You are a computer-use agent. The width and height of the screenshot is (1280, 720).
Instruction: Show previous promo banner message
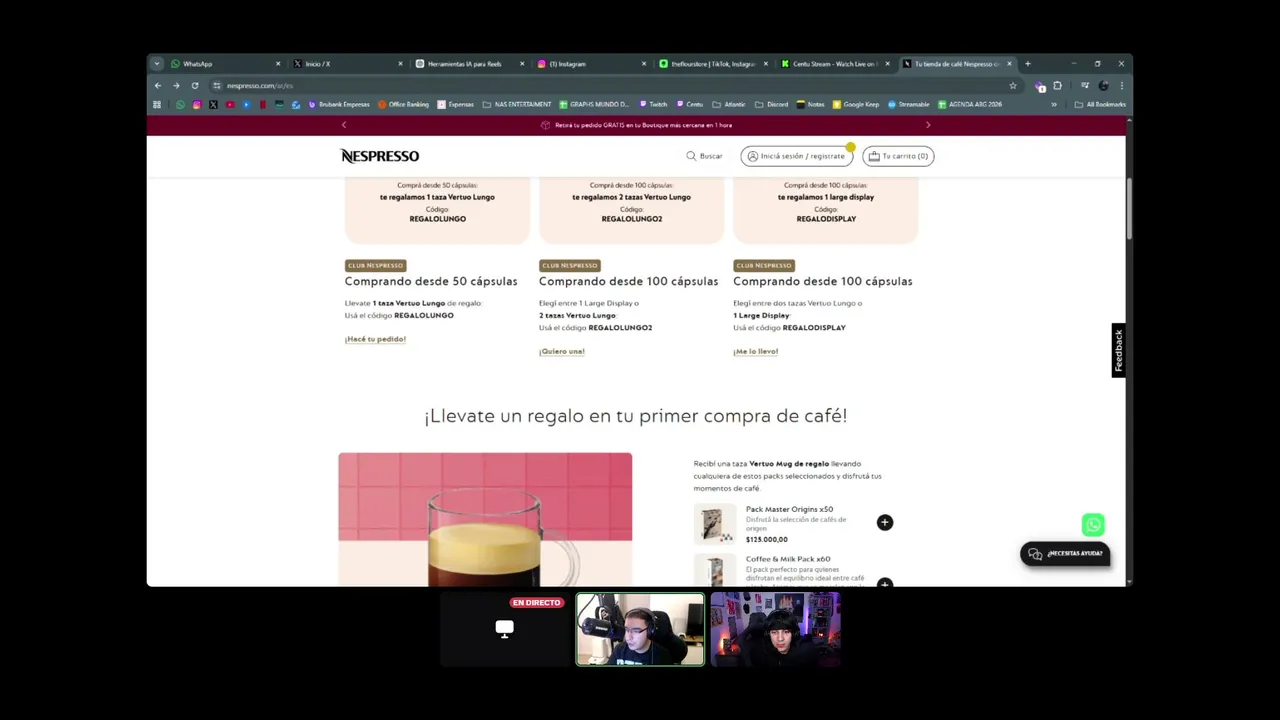(344, 125)
